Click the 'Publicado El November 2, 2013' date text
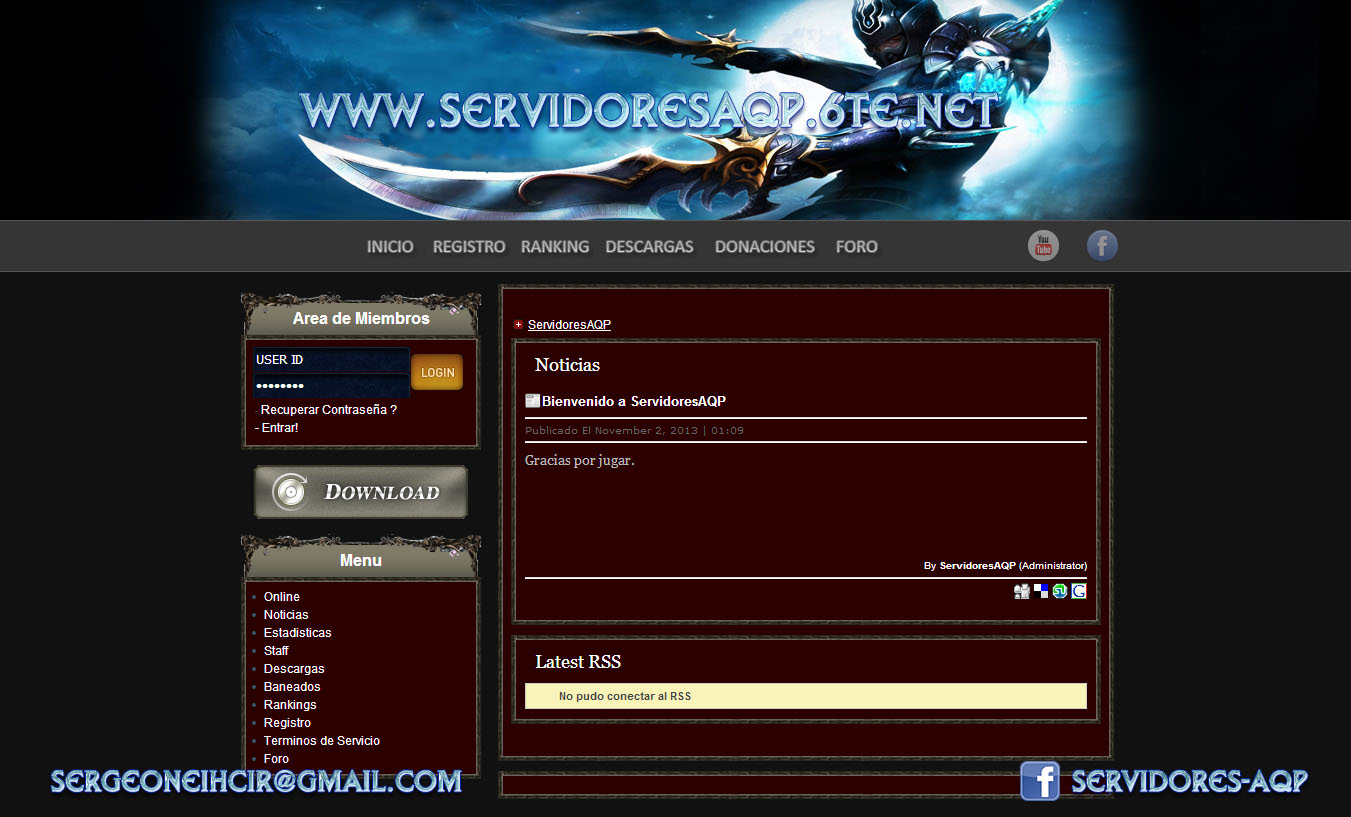The width and height of the screenshot is (1351, 817). (x=634, y=431)
